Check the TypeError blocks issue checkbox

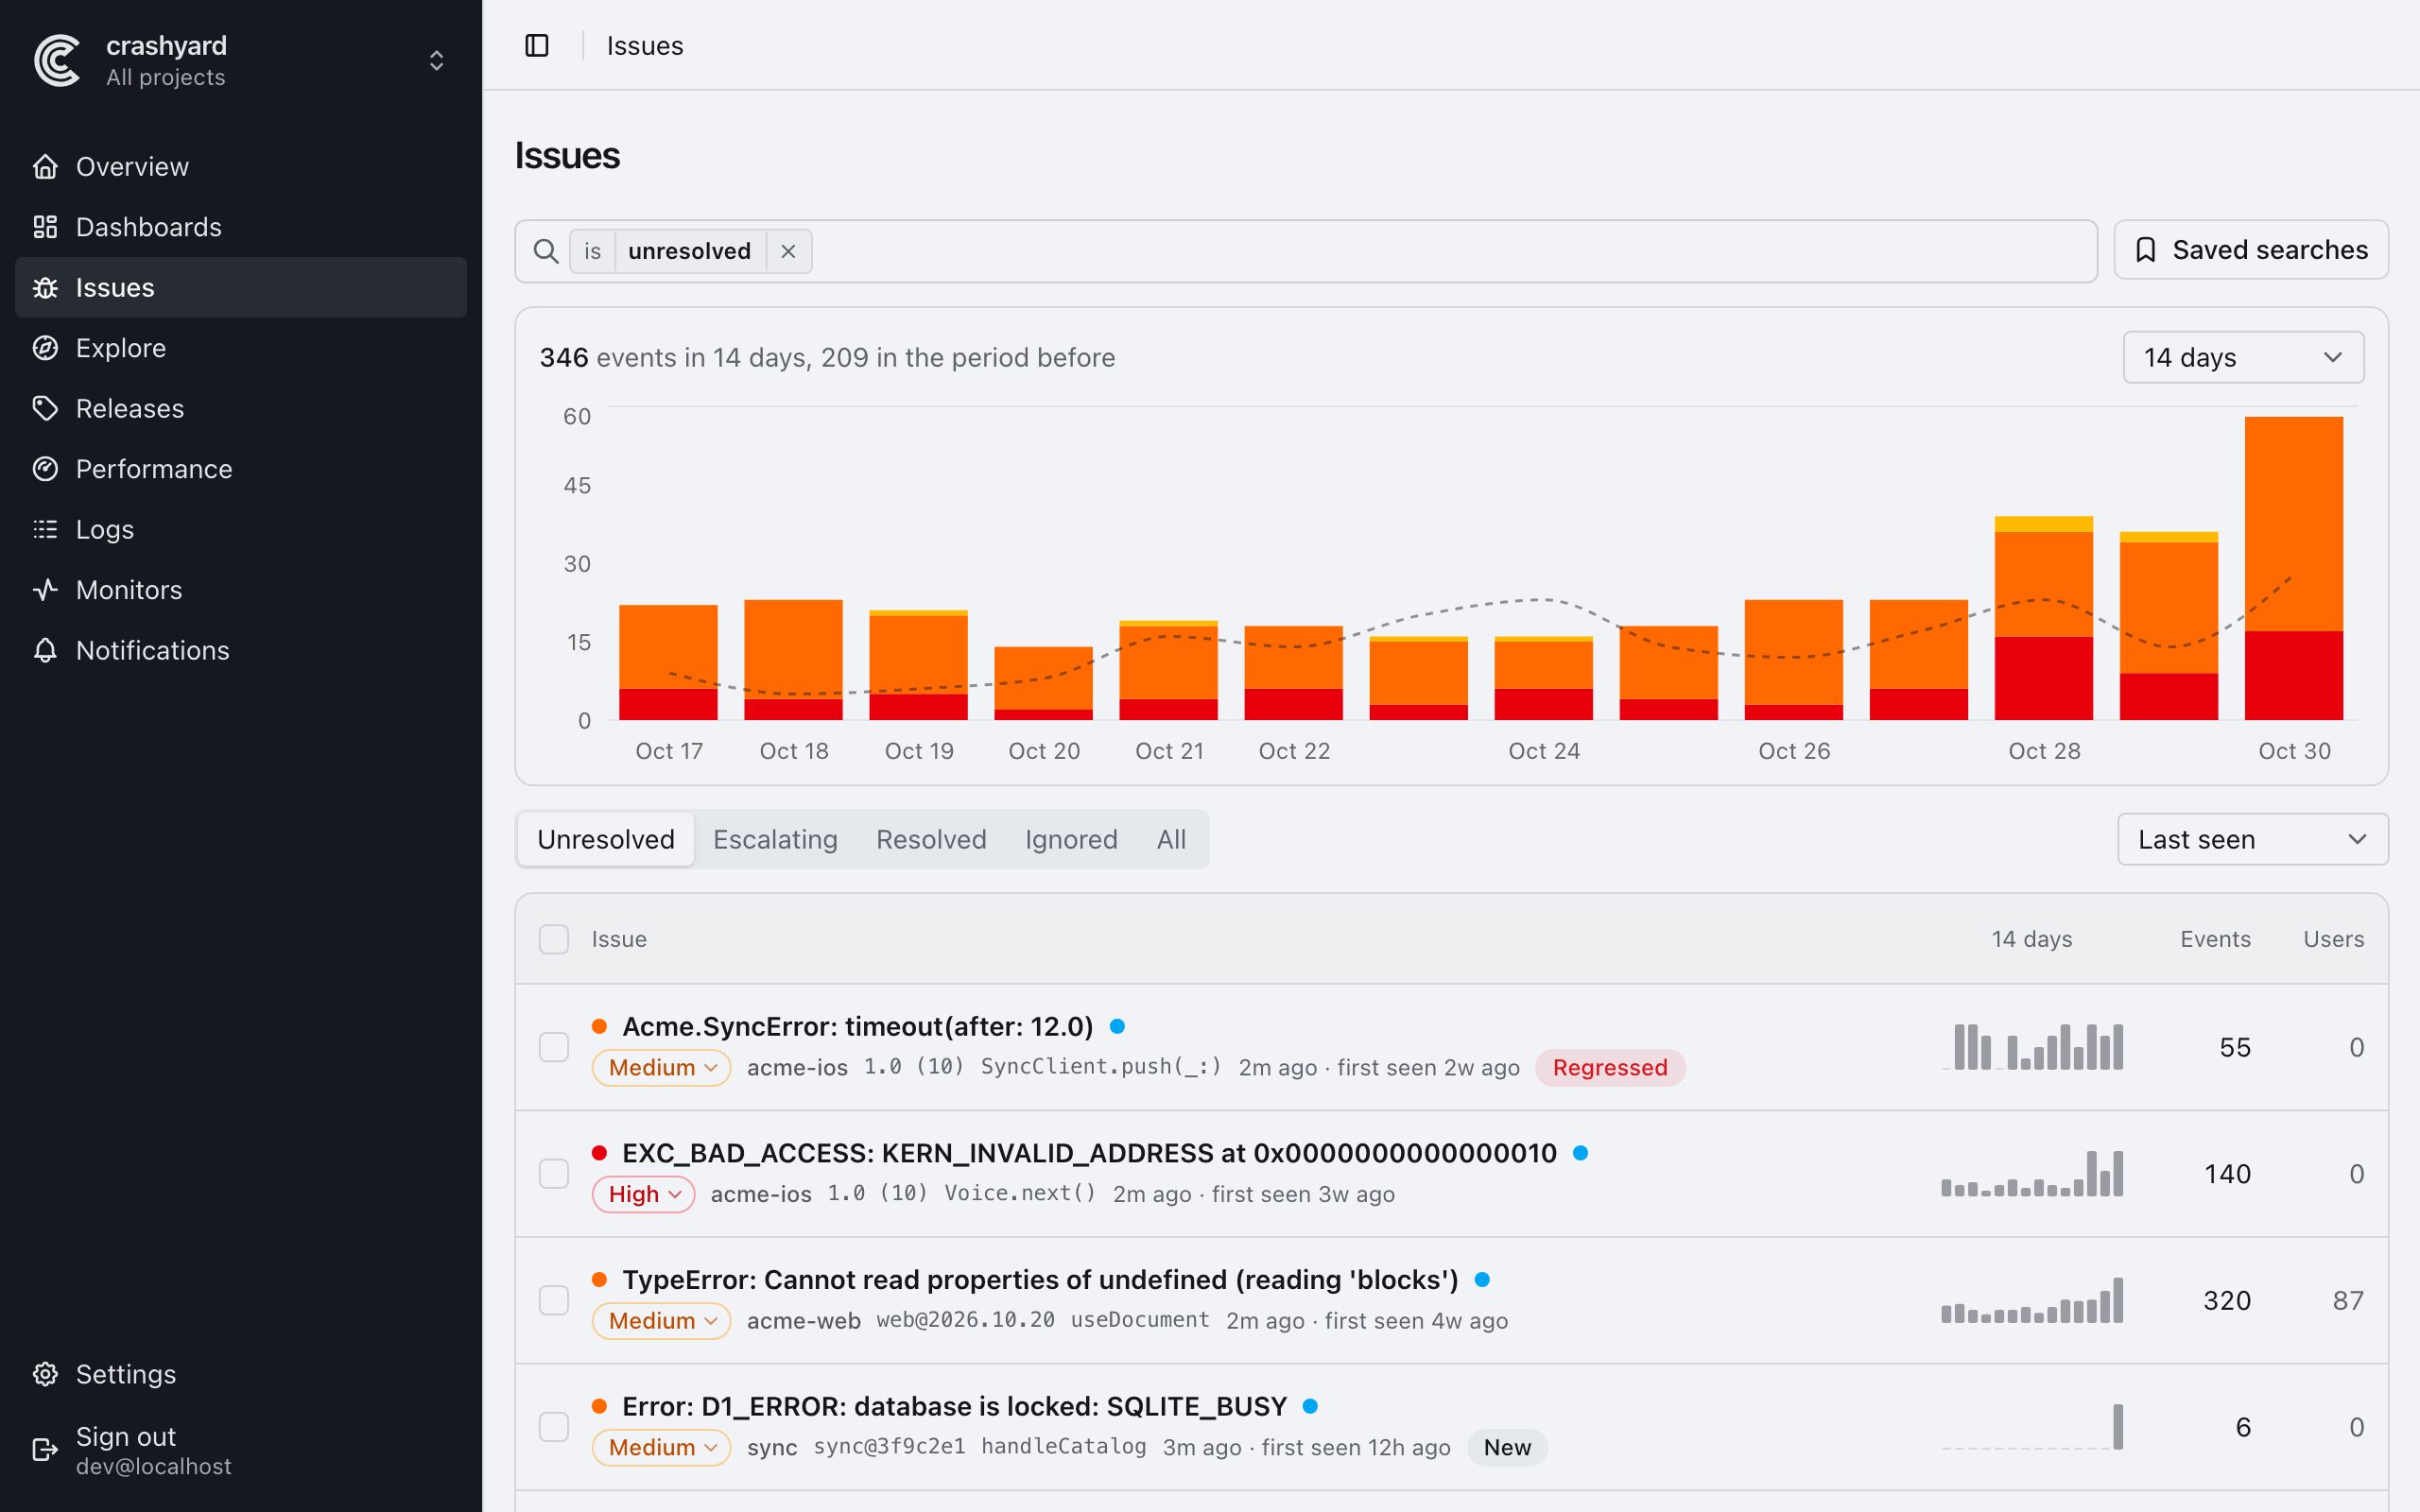554,1300
